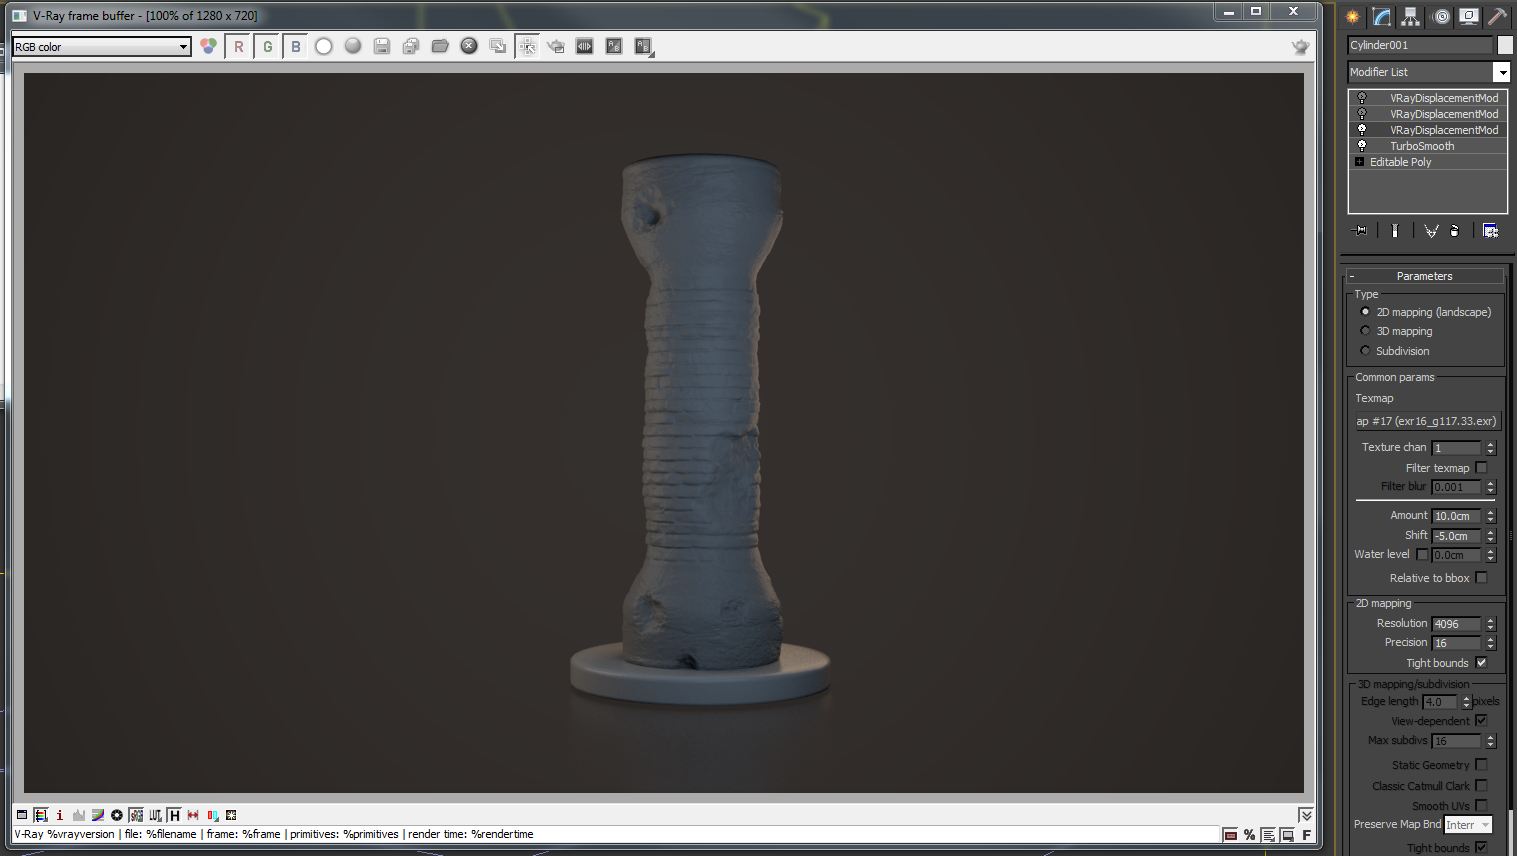Toggle Show End Result icon
The image size is (1517, 856).
click(1394, 230)
